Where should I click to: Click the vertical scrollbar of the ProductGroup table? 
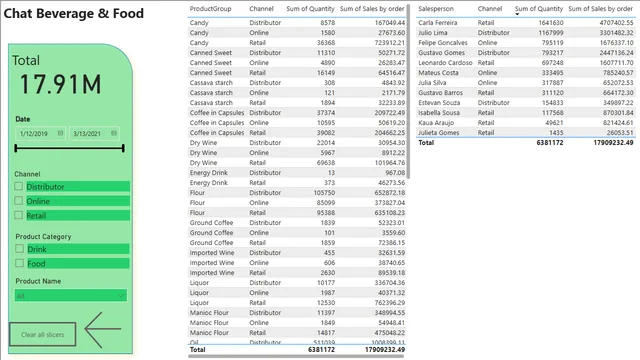pyautogui.click(x=408, y=92)
